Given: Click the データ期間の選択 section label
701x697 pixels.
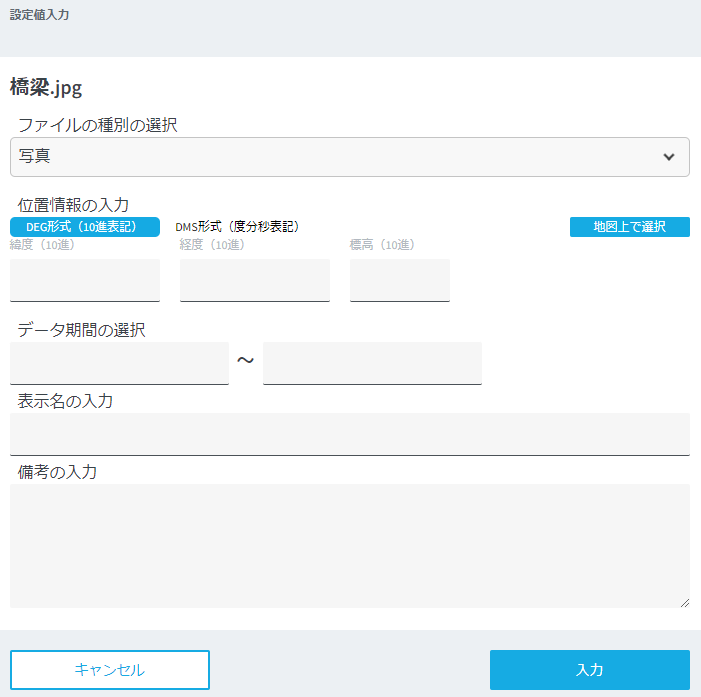Looking at the screenshot, I should click(82, 330).
